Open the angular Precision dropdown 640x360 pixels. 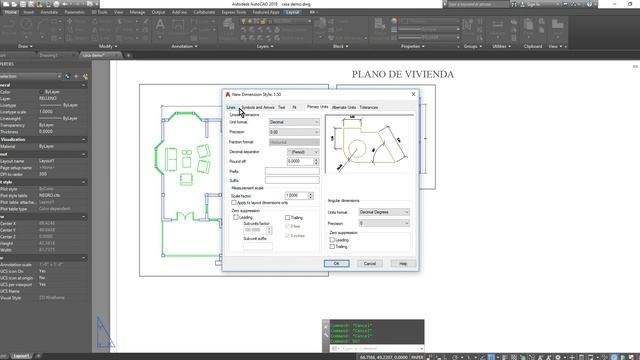point(384,223)
